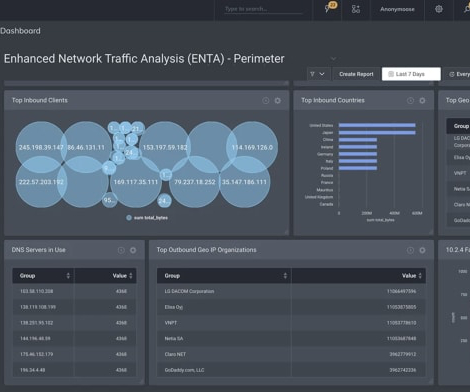Click the Create Report button
470x392 pixels.
tap(356, 74)
